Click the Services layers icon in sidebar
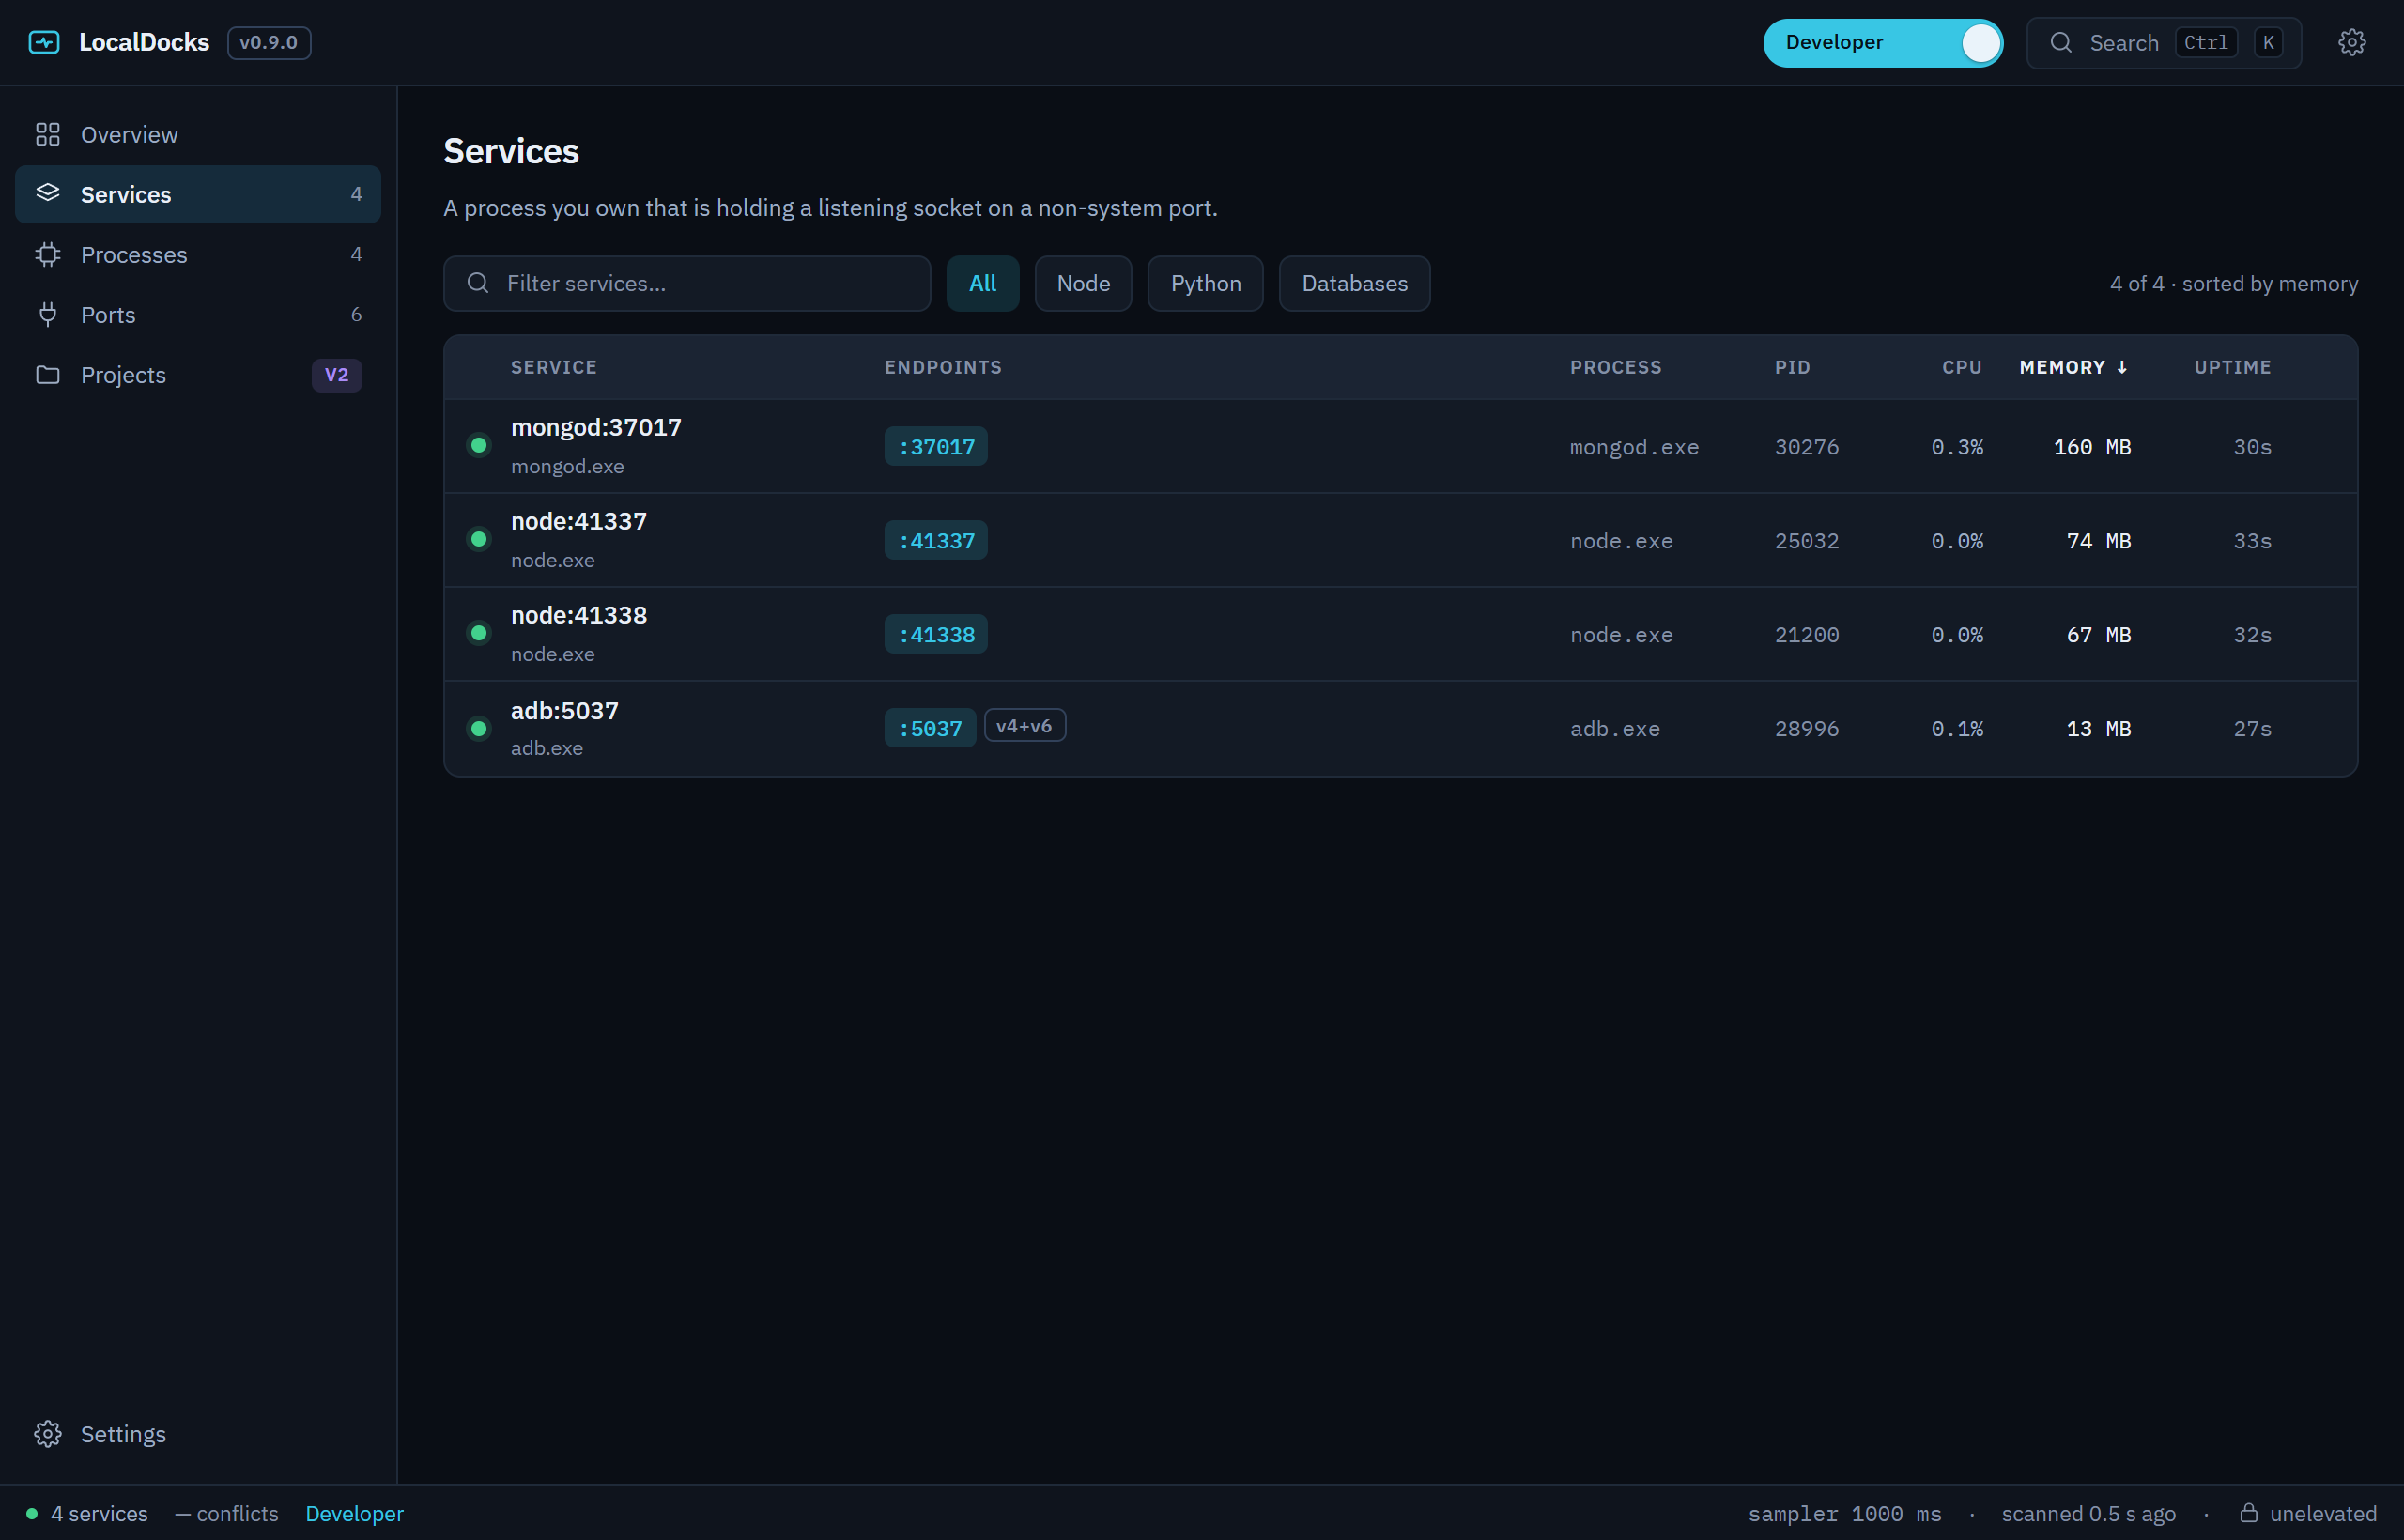 [x=48, y=193]
